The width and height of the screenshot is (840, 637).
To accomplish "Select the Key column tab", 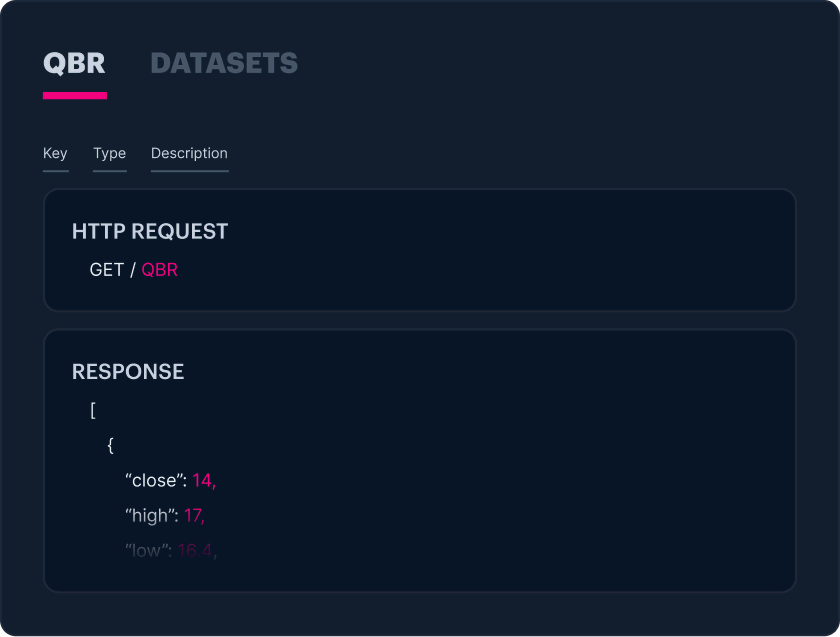I will 55,153.
